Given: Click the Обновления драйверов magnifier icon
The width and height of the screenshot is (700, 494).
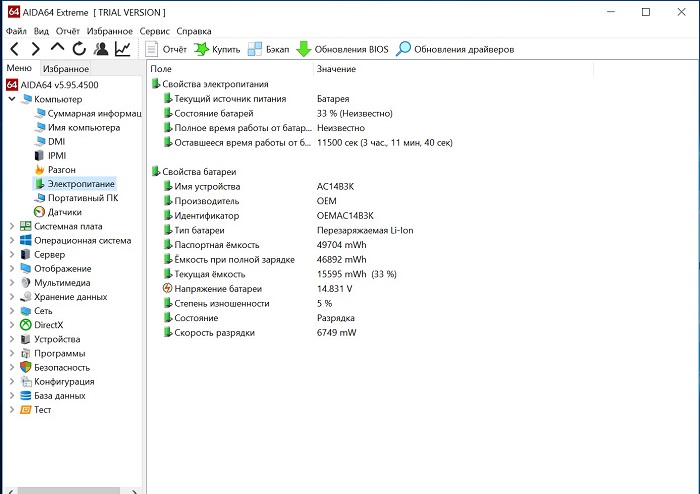Looking at the screenshot, I should tap(403, 49).
